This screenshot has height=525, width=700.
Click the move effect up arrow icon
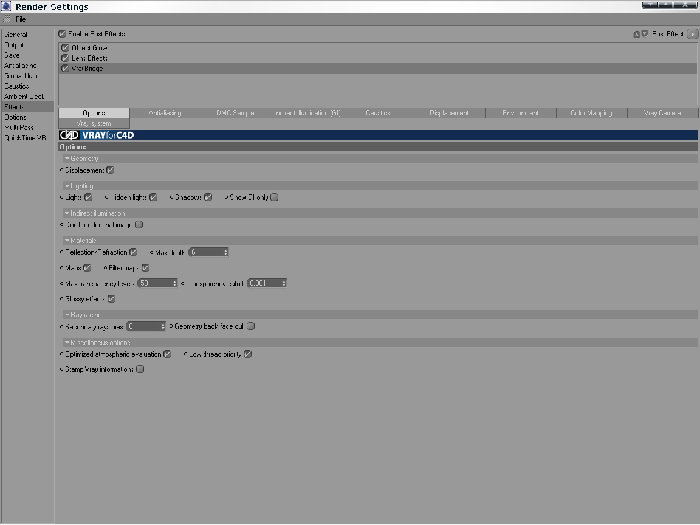pyautogui.click(x=637, y=34)
